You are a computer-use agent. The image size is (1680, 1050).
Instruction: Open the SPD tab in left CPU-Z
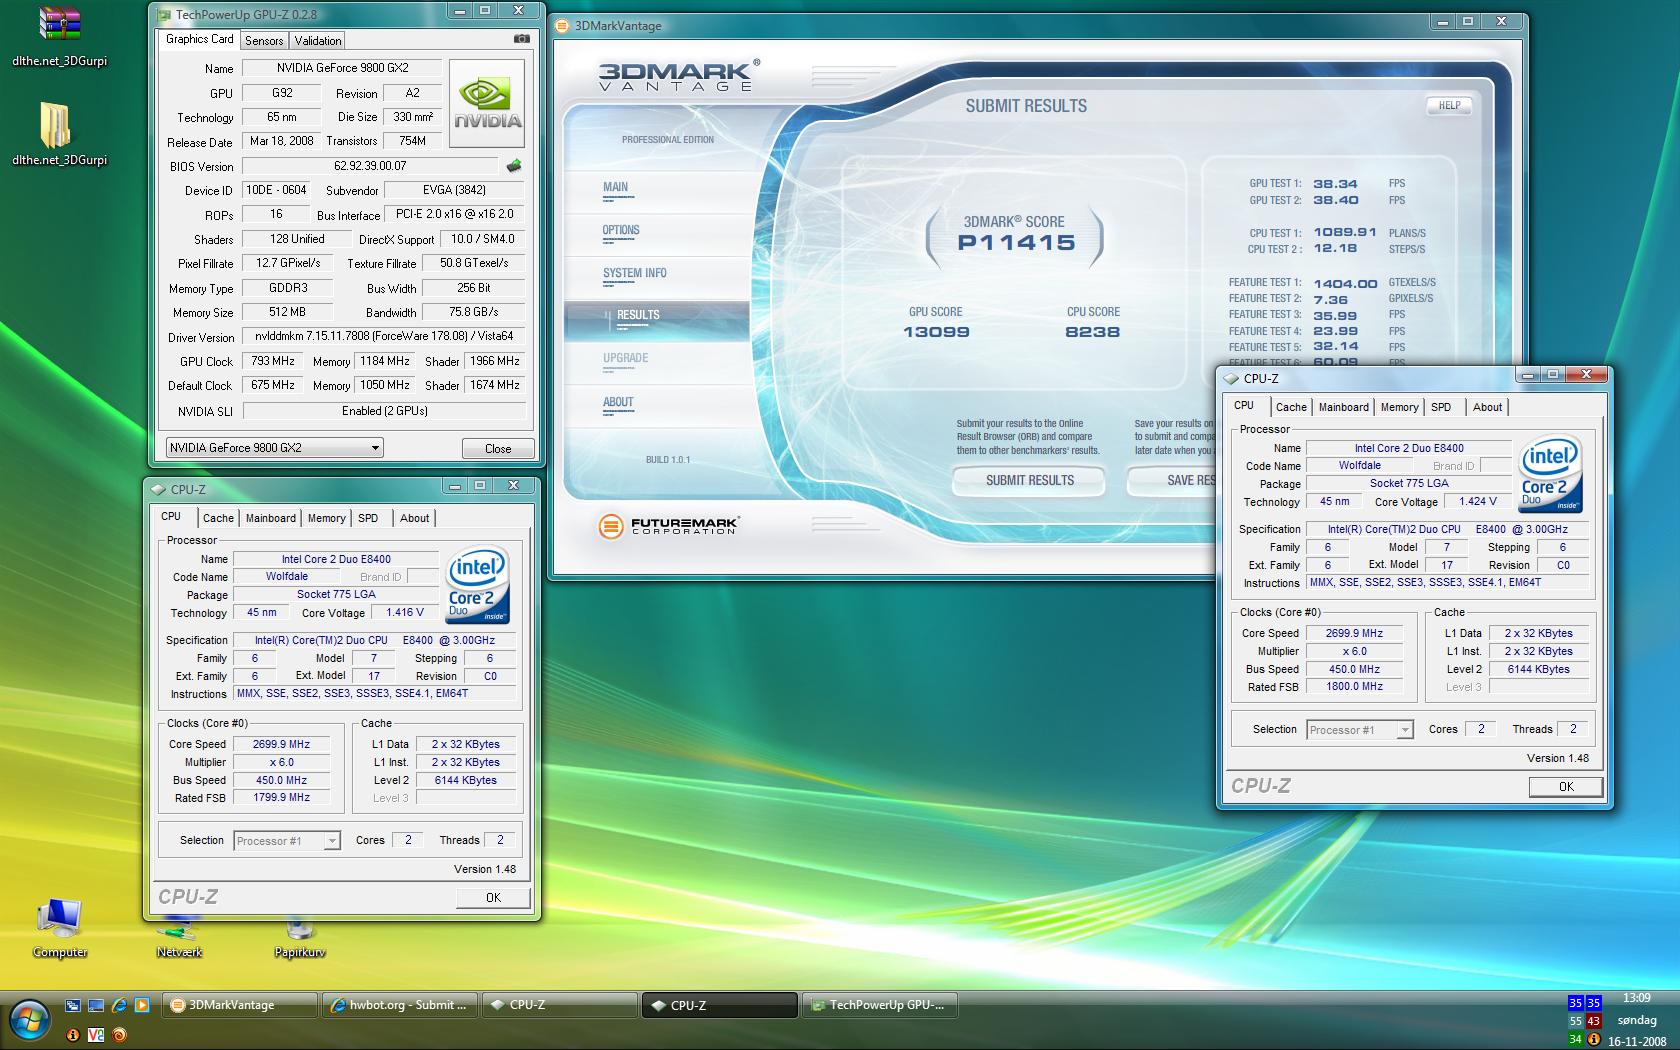pos(368,518)
